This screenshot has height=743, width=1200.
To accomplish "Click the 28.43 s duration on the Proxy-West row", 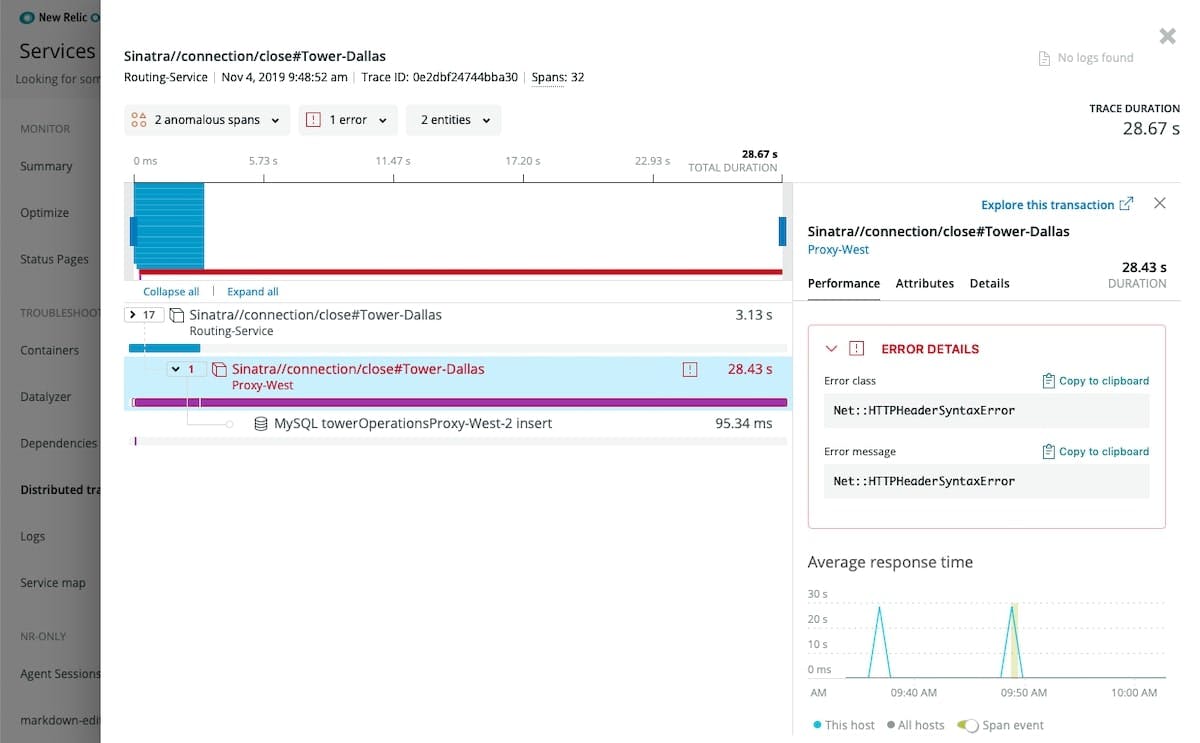I will (x=750, y=369).
